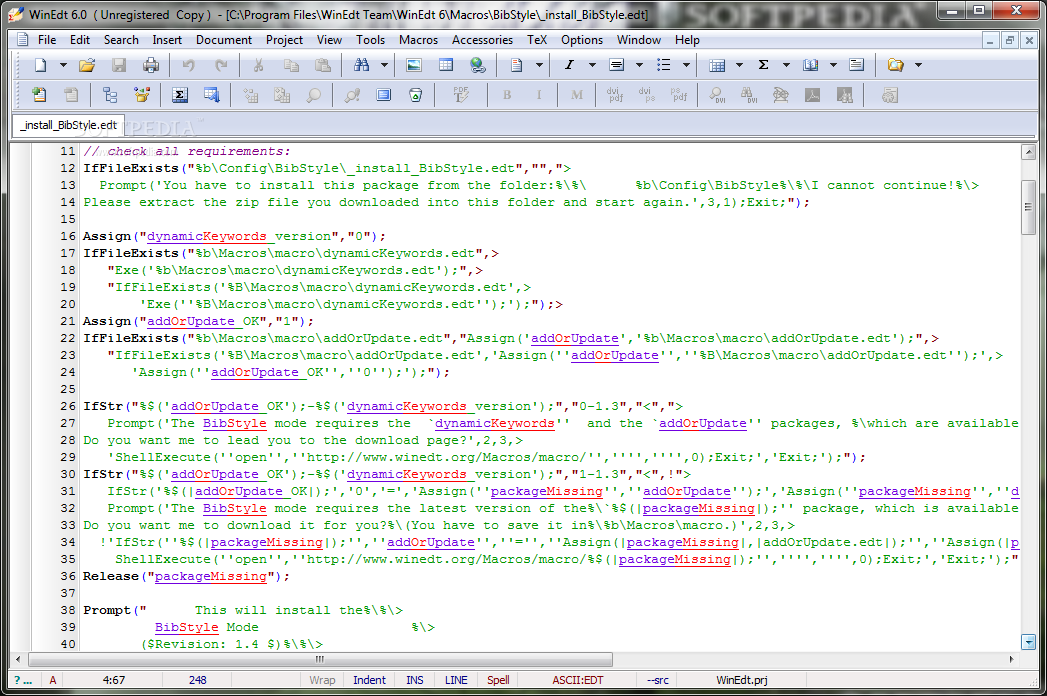Click the New Document icon
Screen dimensions: 1047x696
pyautogui.click(x=40, y=65)
